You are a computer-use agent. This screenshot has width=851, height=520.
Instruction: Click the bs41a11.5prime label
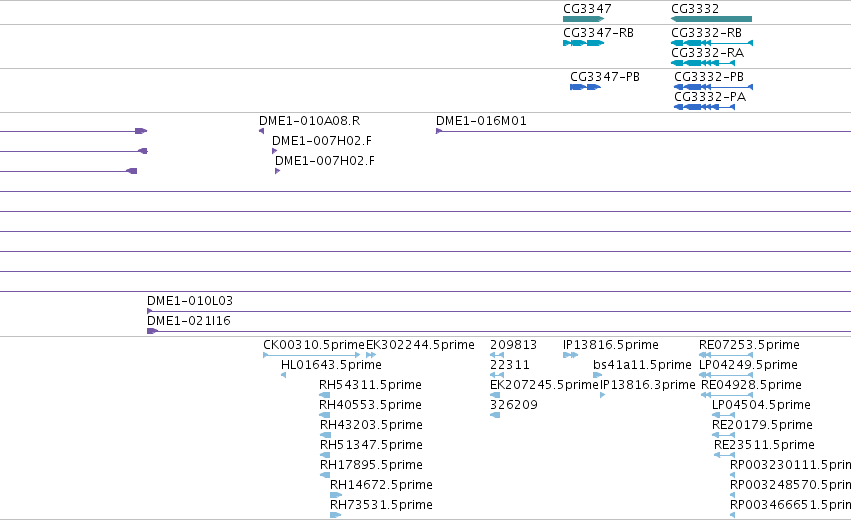click(x=643, y=365)
